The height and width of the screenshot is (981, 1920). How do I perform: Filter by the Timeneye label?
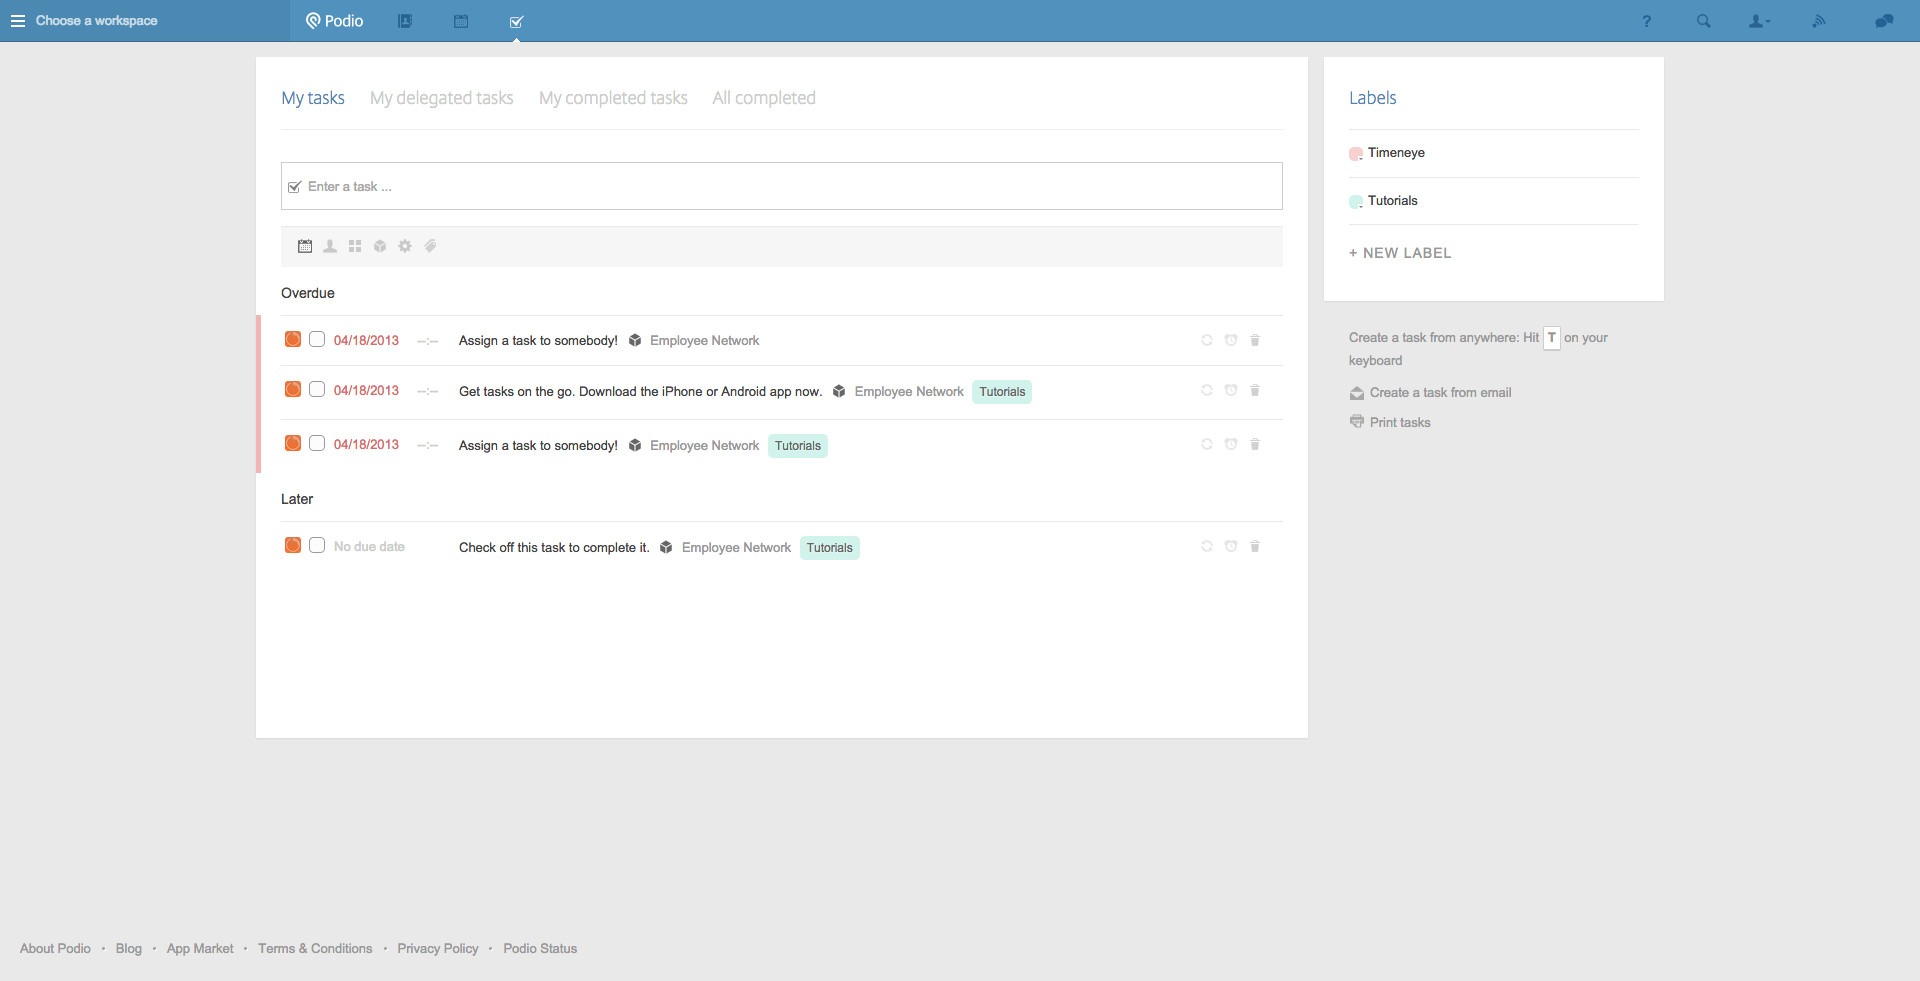pos(1396,153)
